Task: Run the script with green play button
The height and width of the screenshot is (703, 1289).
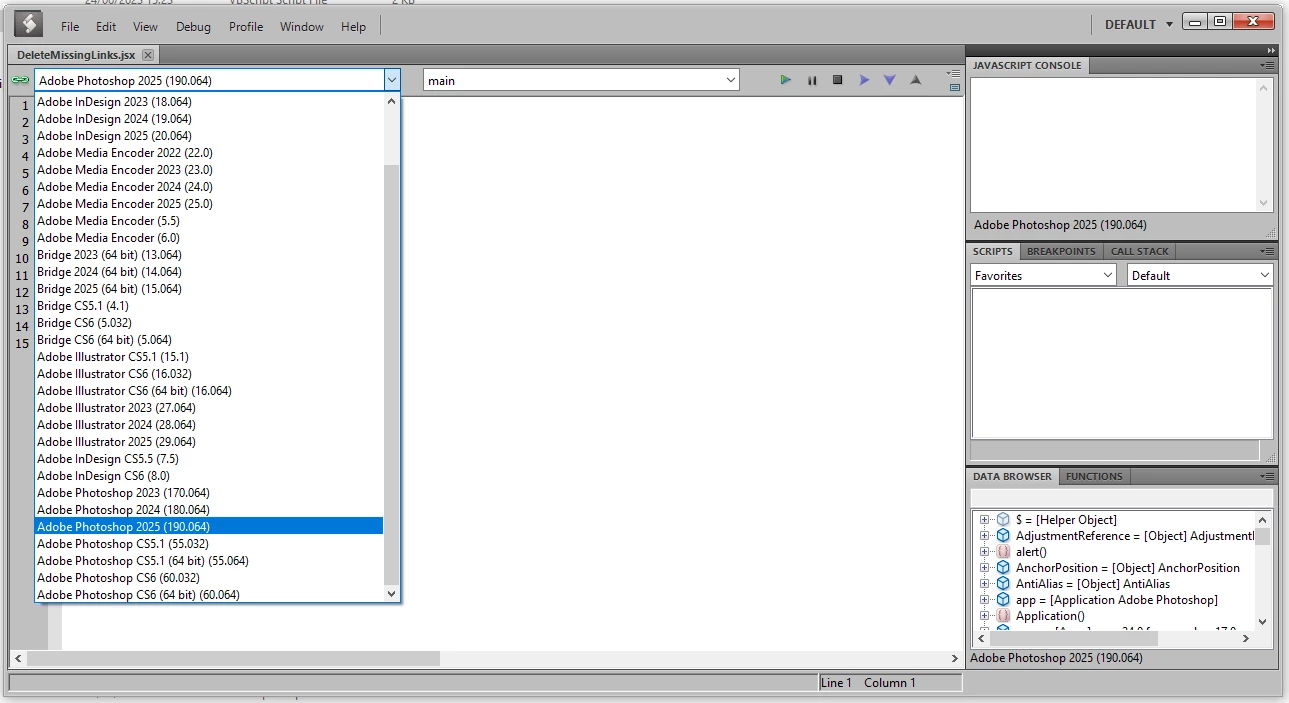Action: click(786, 80)
